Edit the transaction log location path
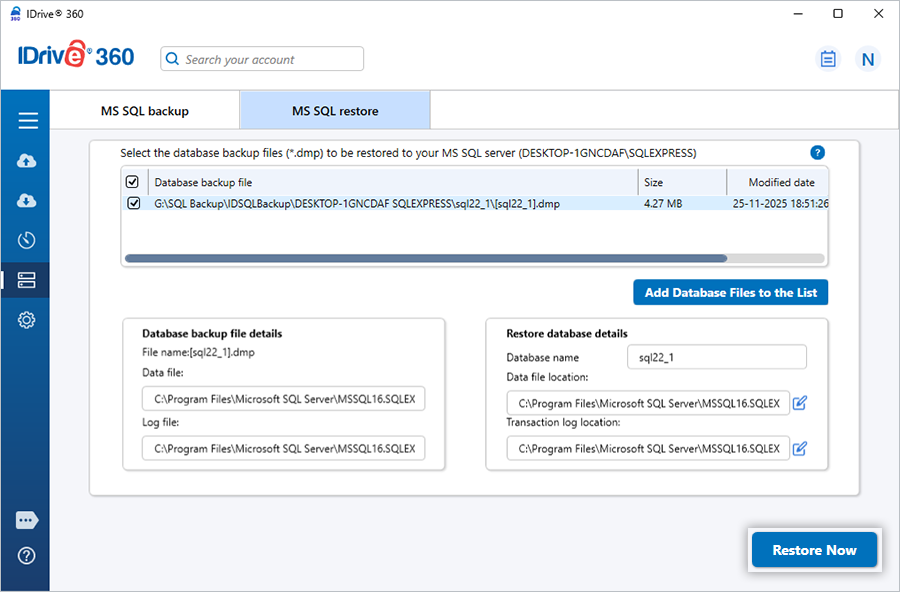This screenshot has width=900, height=592. (799, 448)
